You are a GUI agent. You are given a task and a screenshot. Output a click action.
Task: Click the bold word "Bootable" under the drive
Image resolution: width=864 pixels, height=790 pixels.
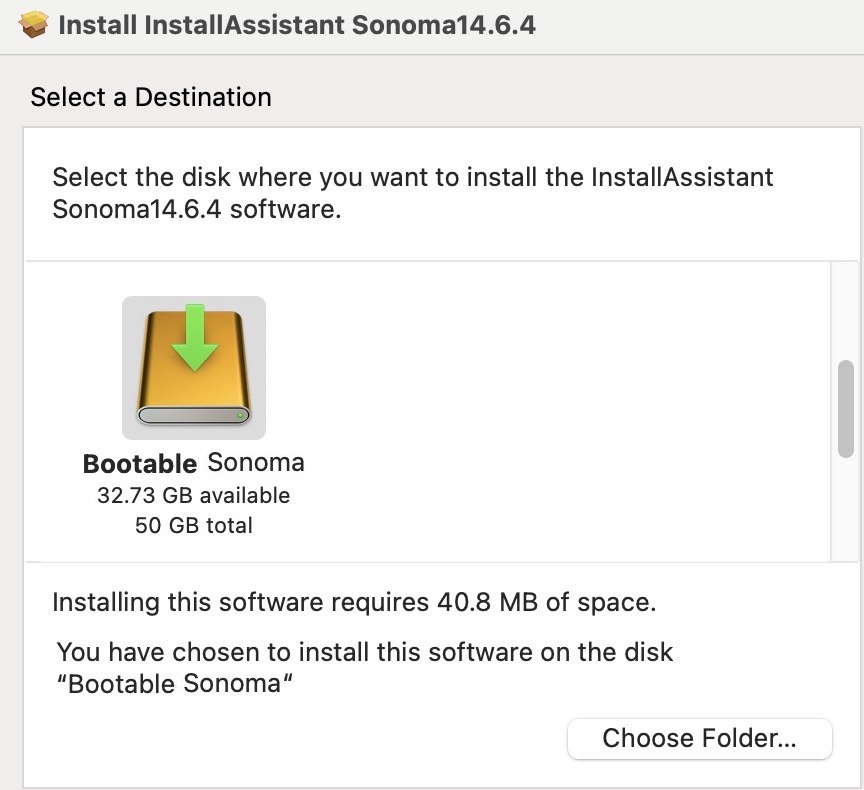(140, 464)
